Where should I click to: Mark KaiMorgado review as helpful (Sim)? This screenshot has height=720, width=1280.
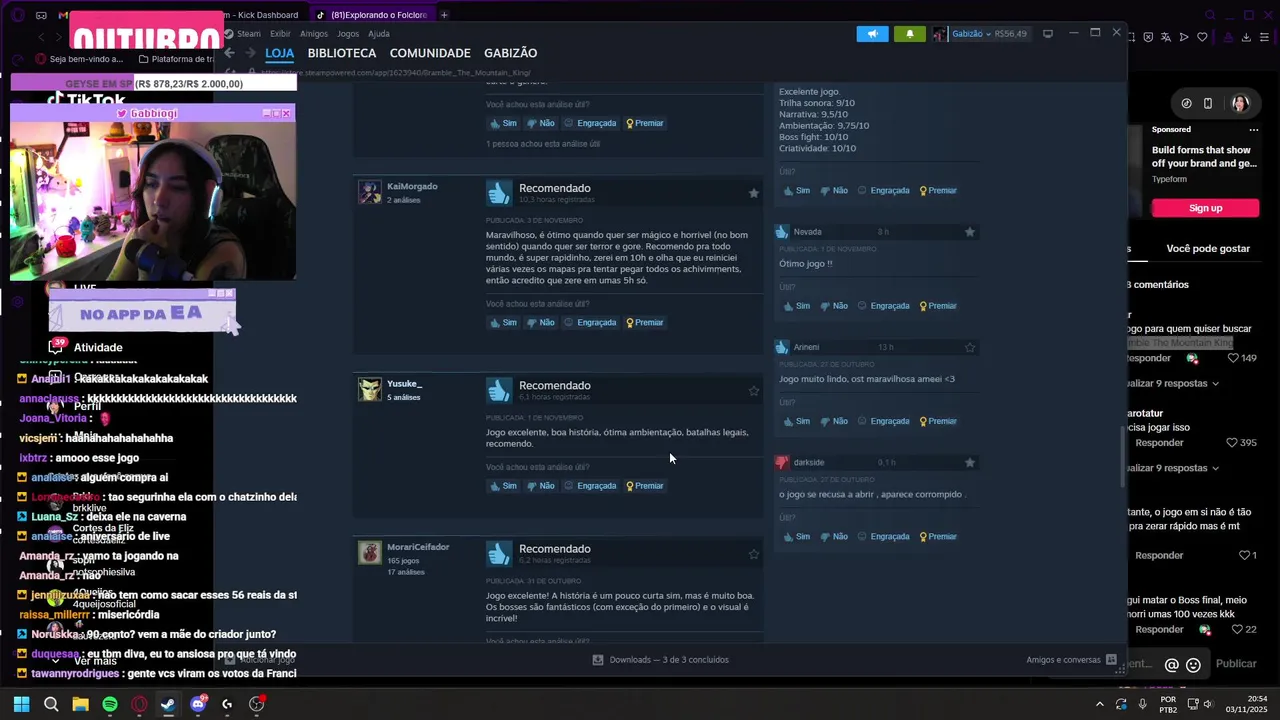click(x=503, y=323)
